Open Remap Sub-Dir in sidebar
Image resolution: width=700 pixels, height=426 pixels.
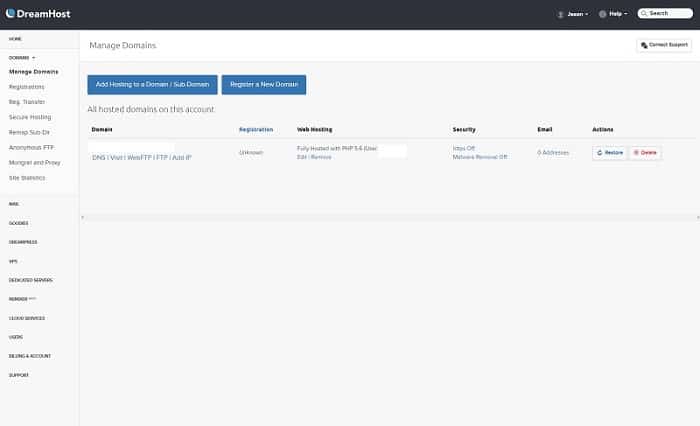tap(29, 132)
